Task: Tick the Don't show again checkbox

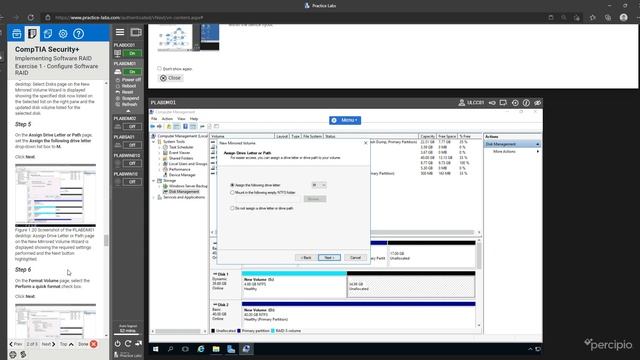Action: click(160, 69)
